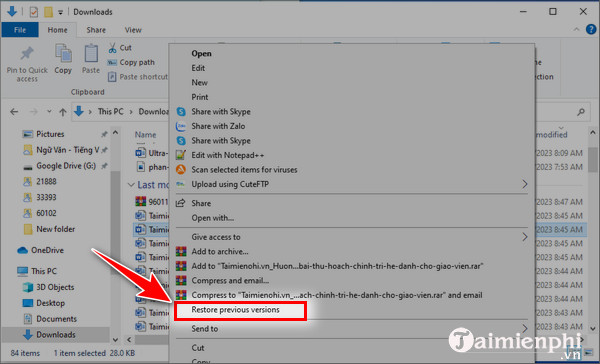600x364 pixels.
Task: Select Downloads in the sidebar
Action: point(55,335)
